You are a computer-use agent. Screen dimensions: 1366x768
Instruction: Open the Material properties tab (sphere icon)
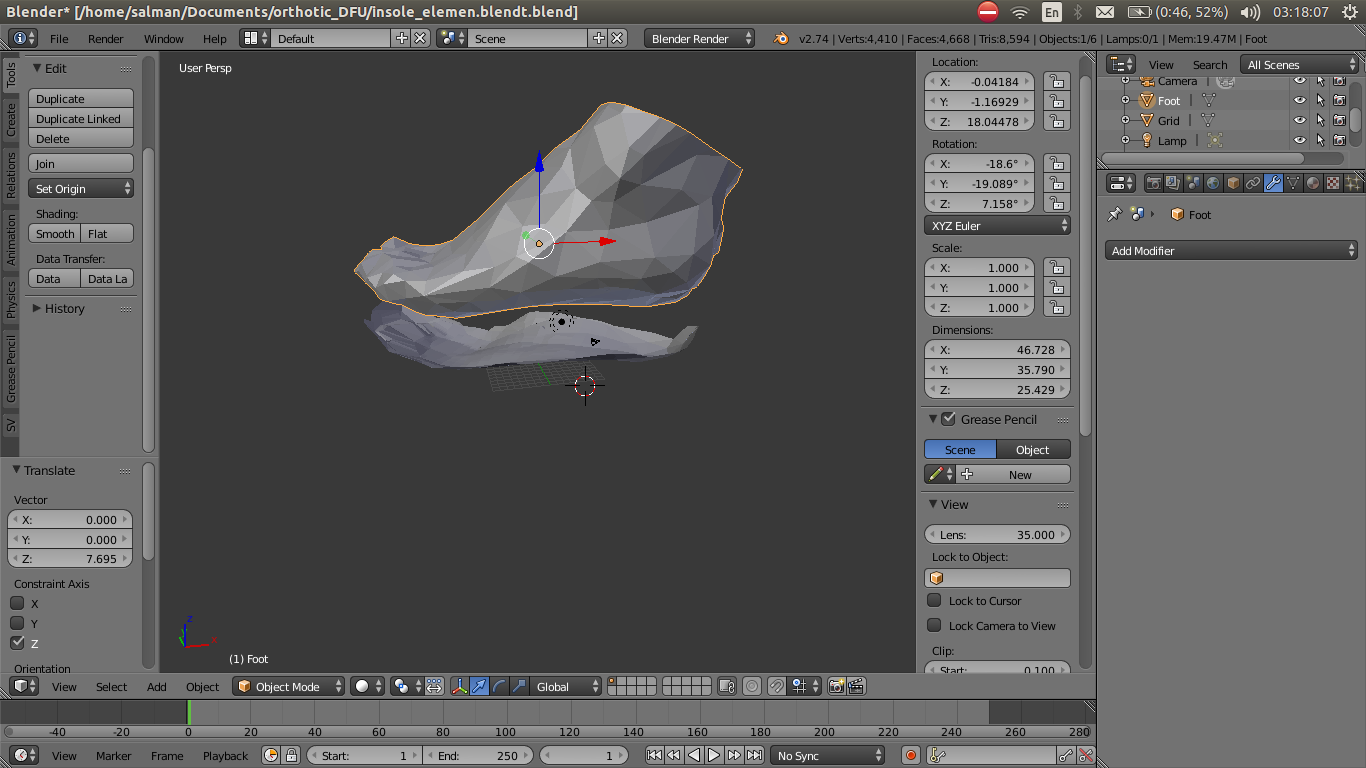(x=1312, y=183)
